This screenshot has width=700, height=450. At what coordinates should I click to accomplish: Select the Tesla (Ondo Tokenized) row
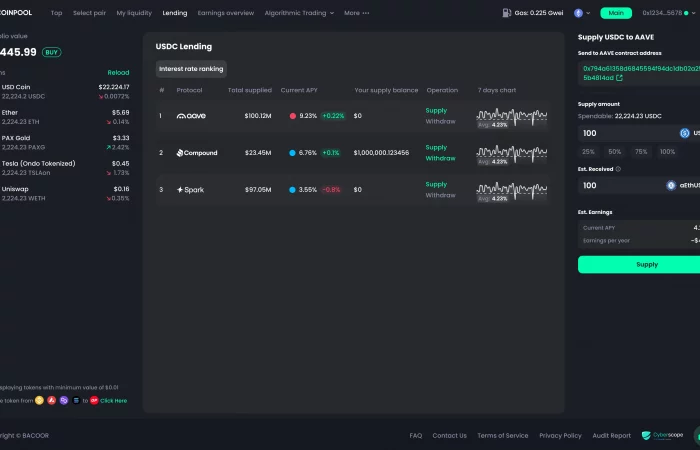65,168
